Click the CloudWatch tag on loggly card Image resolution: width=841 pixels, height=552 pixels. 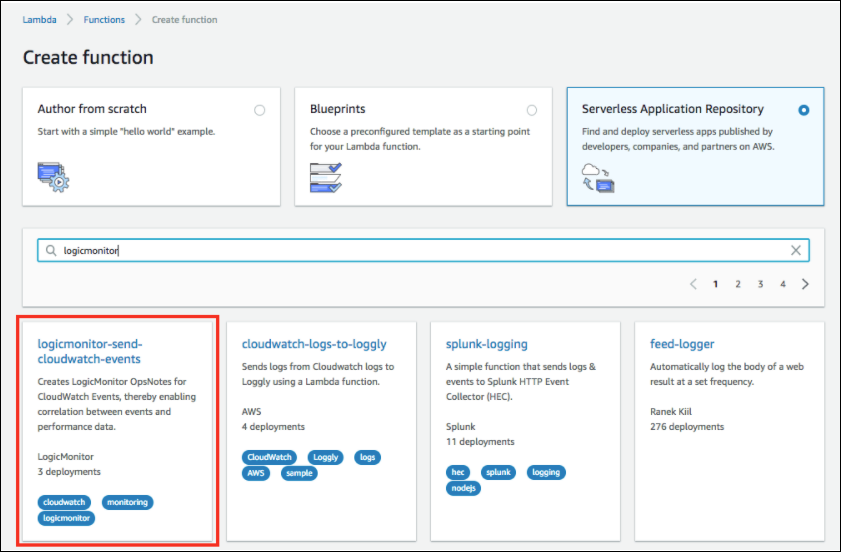(269, 457)
